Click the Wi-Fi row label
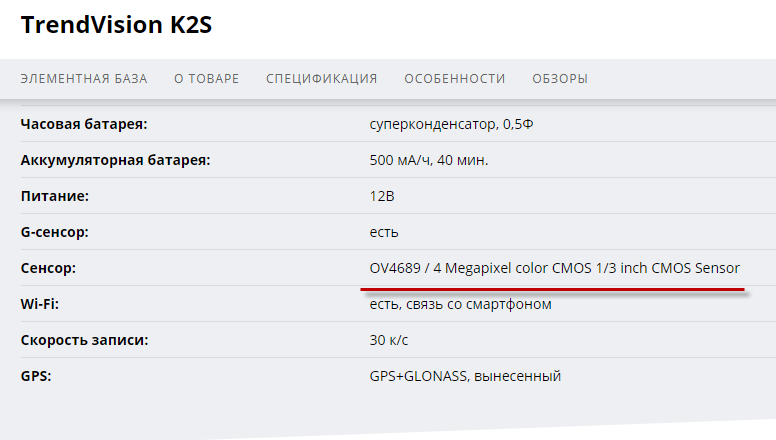Screen dimensions: 776x440 pos(41,304)
